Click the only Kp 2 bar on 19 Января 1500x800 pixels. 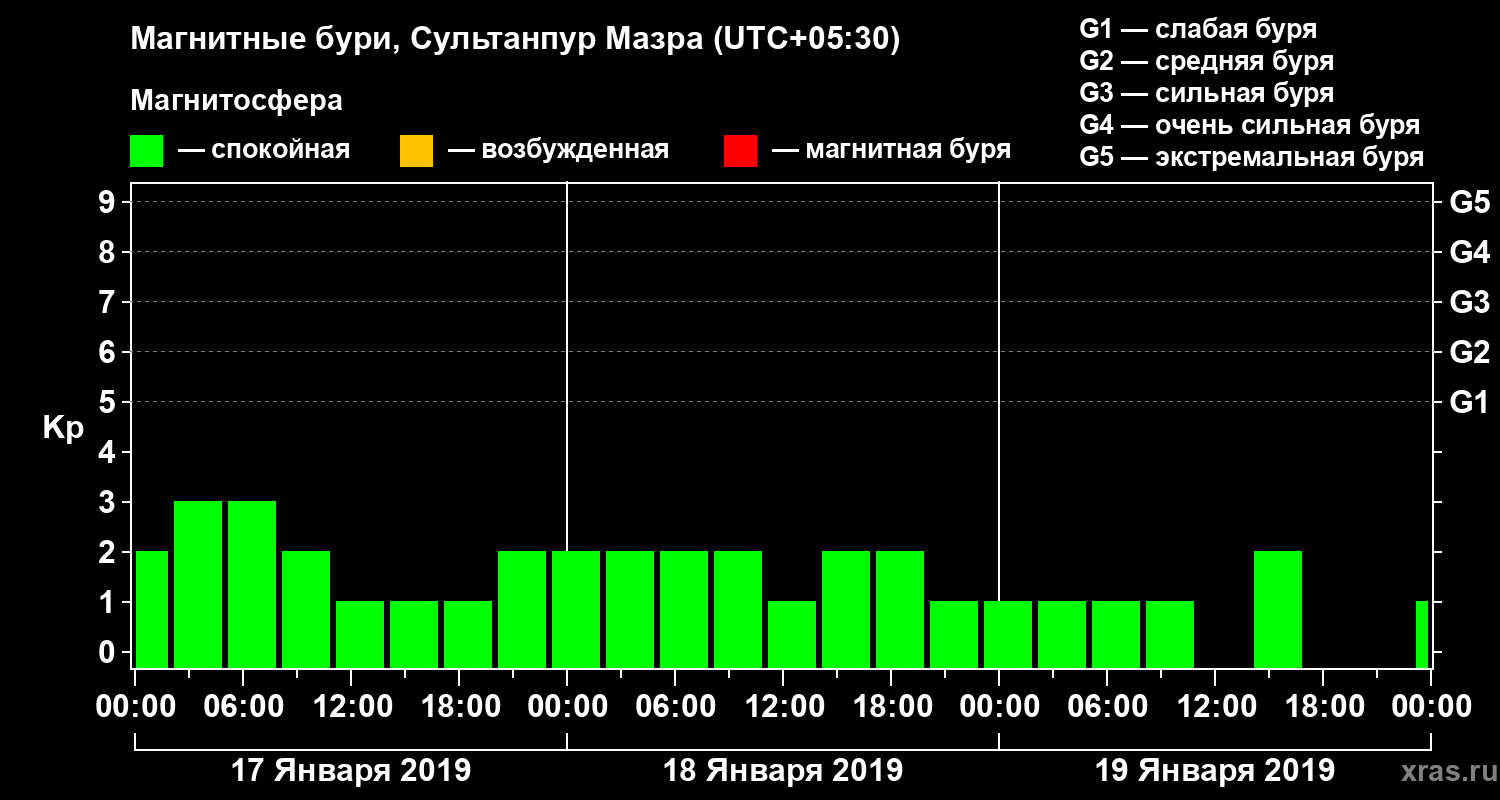pos(1278,609)
